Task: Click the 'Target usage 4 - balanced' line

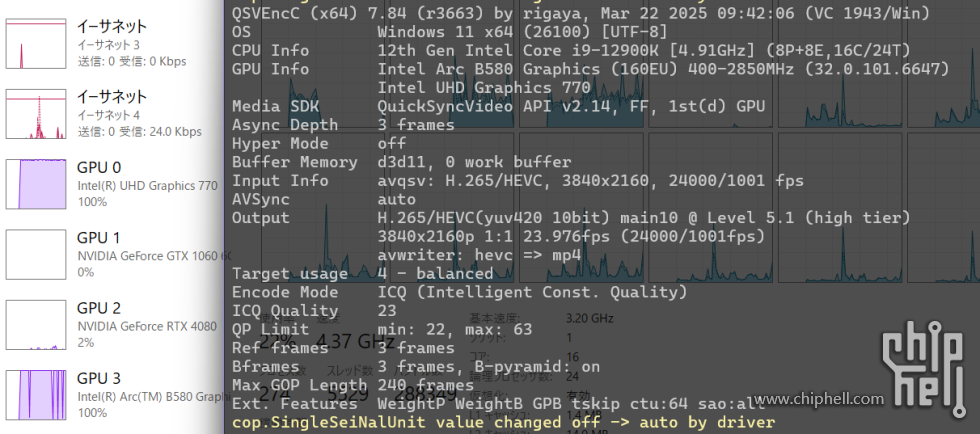Action: (x=362, y=274)
